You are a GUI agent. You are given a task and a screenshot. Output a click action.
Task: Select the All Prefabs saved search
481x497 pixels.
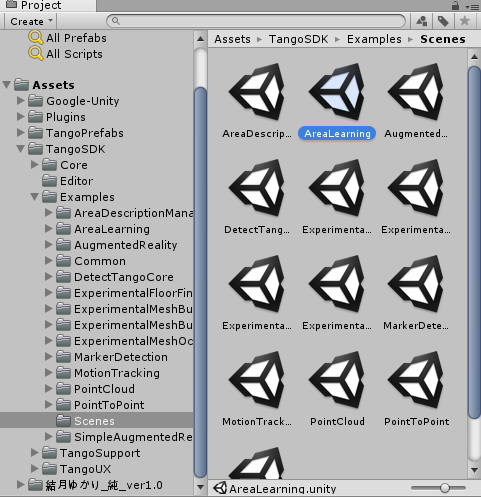coord(68,38)
